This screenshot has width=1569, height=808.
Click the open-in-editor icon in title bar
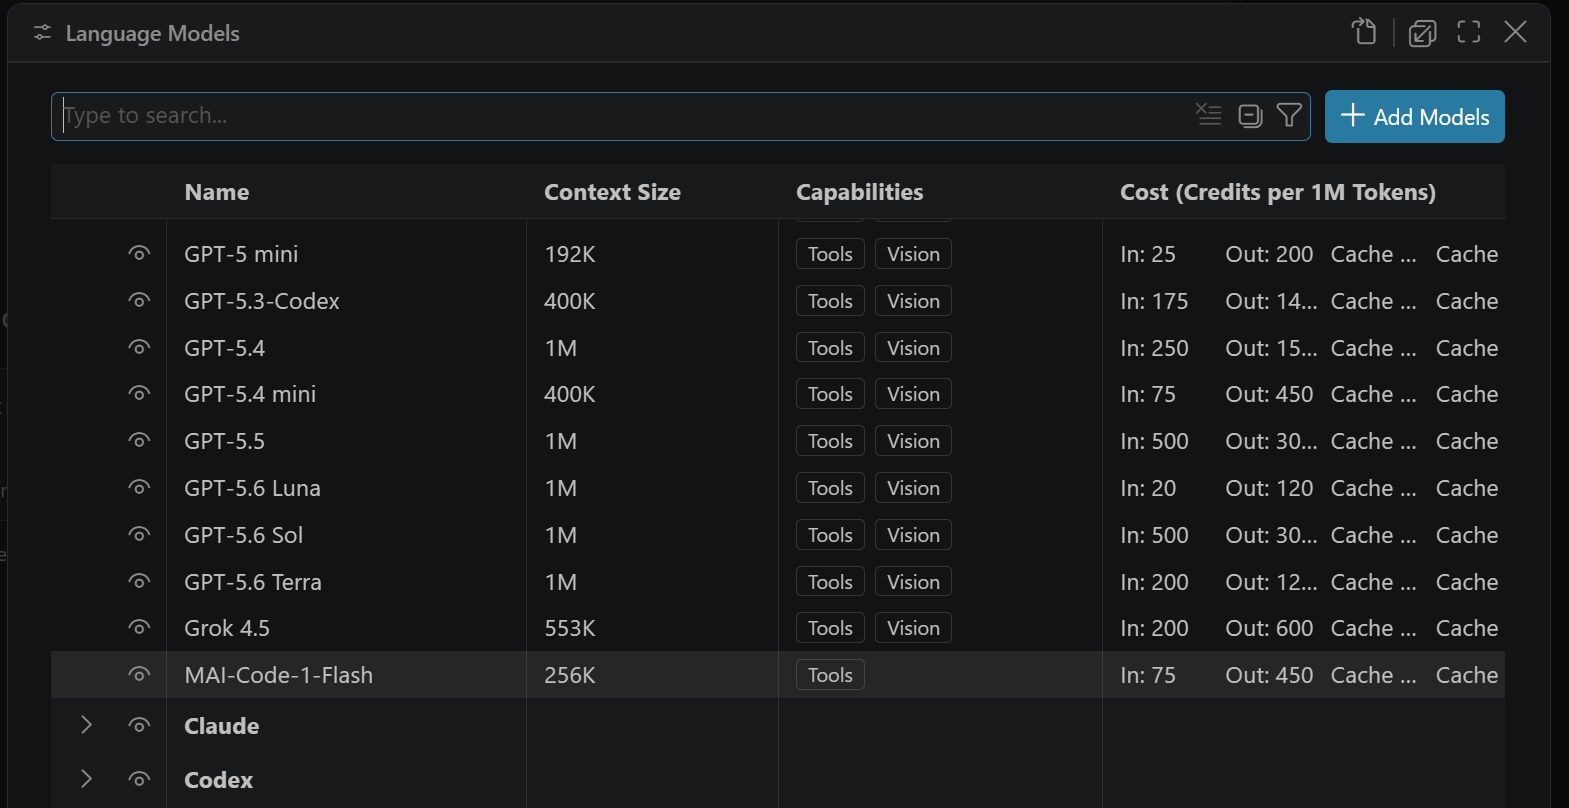tap(1422, 33)
